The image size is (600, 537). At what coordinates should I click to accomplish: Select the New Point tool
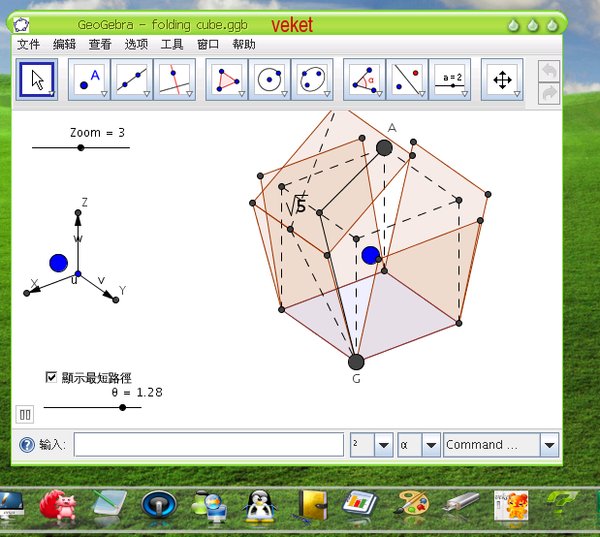pyautogui.click(x=90, y=80)
